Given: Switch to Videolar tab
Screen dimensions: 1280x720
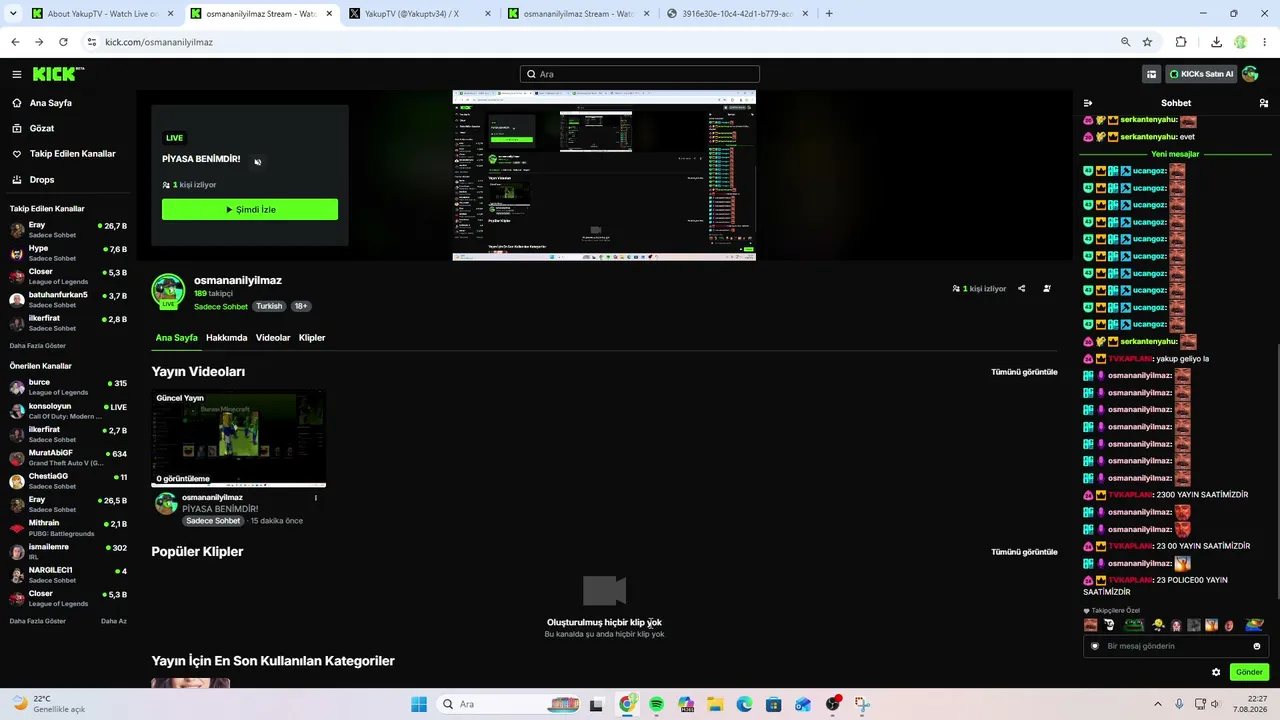Looking at the screenshot, I should point(273,338).
